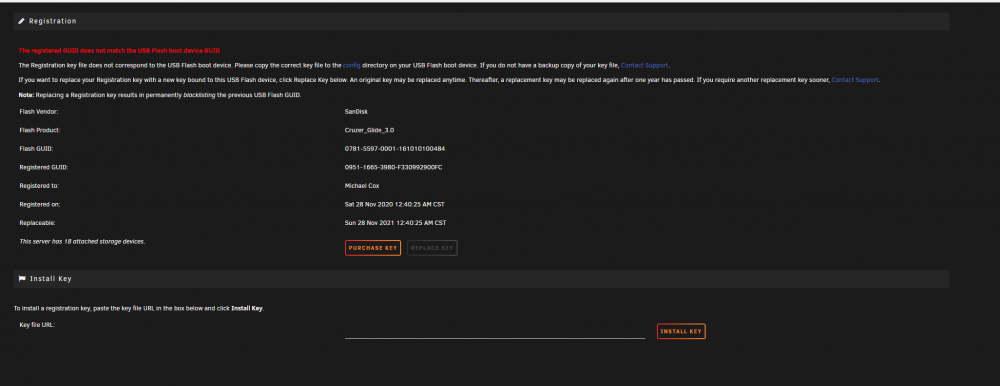Click the Registered GUID label

43,167
